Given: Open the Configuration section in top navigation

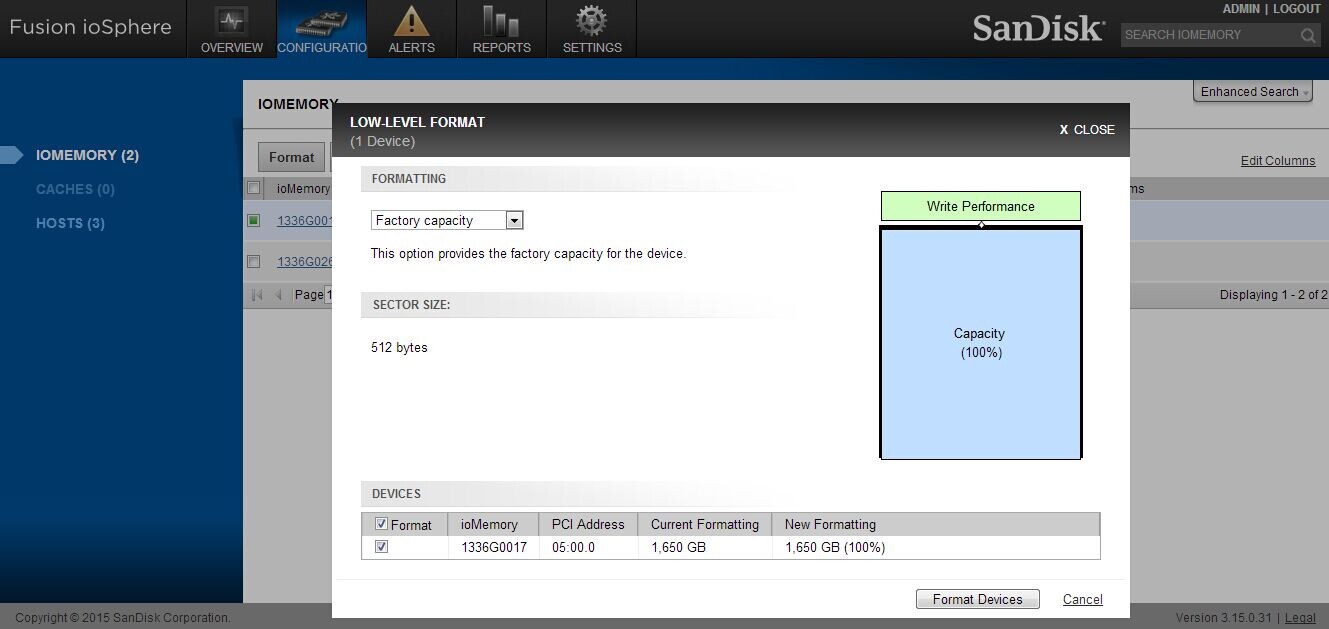Looking at the screenshot, I should coord(322,29).
